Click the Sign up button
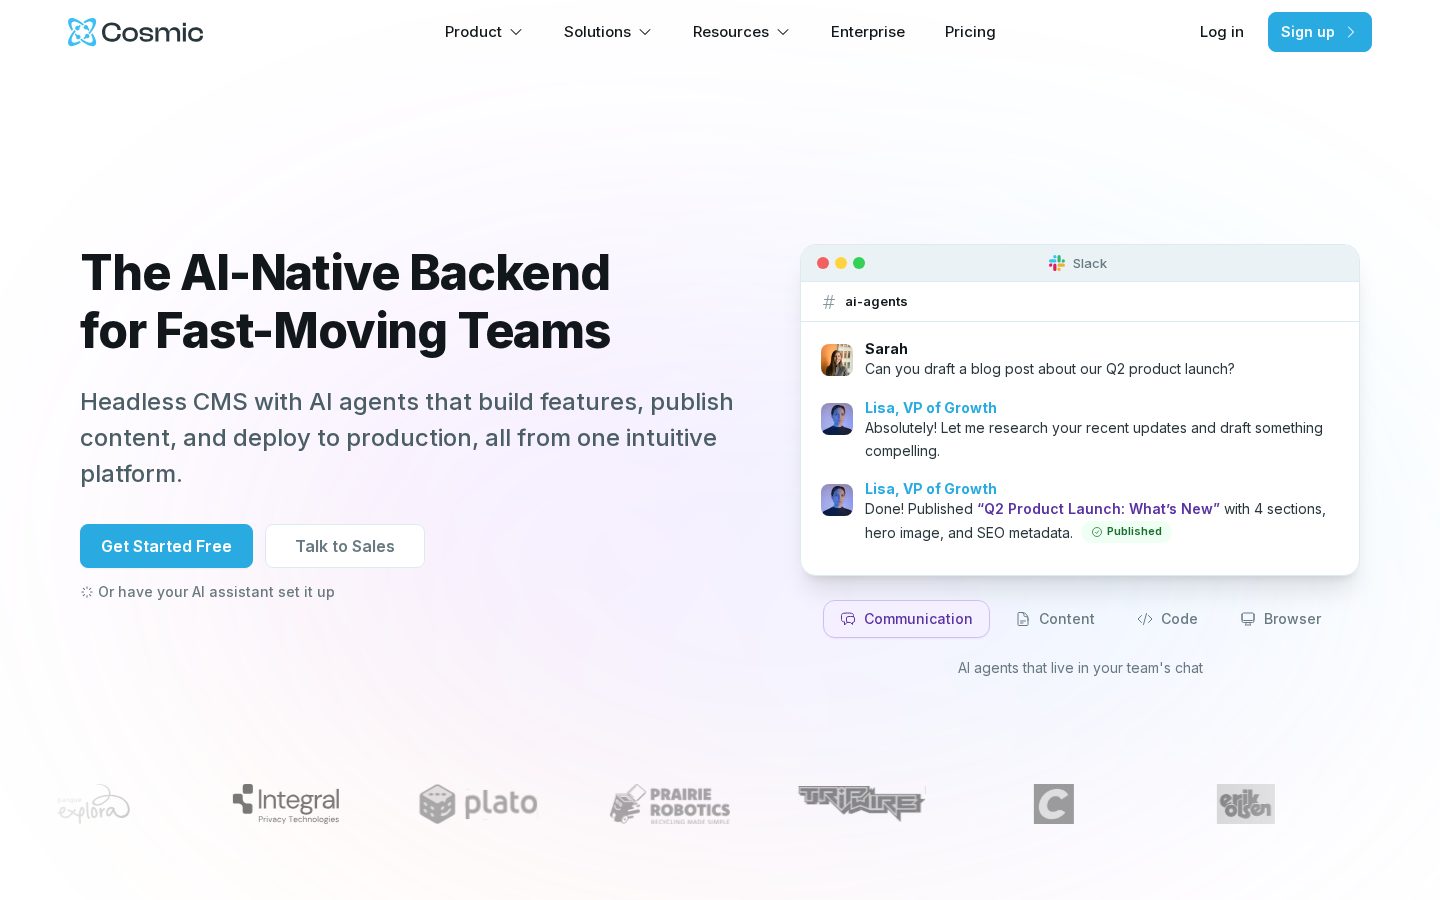The image size is (1440, 900). coord(1320,32)
